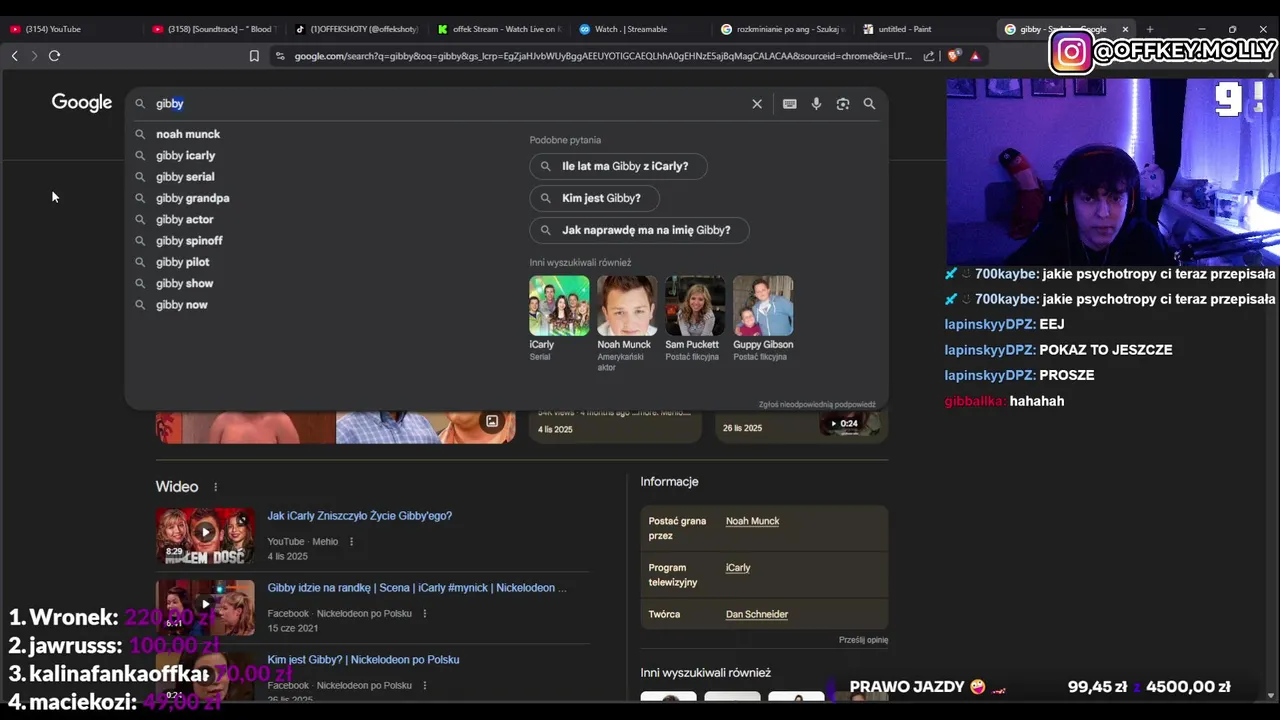Go back using the browser back arrow
This screenshot has width=1280, height=720.
pyautogui.click(x=14, y=56)
